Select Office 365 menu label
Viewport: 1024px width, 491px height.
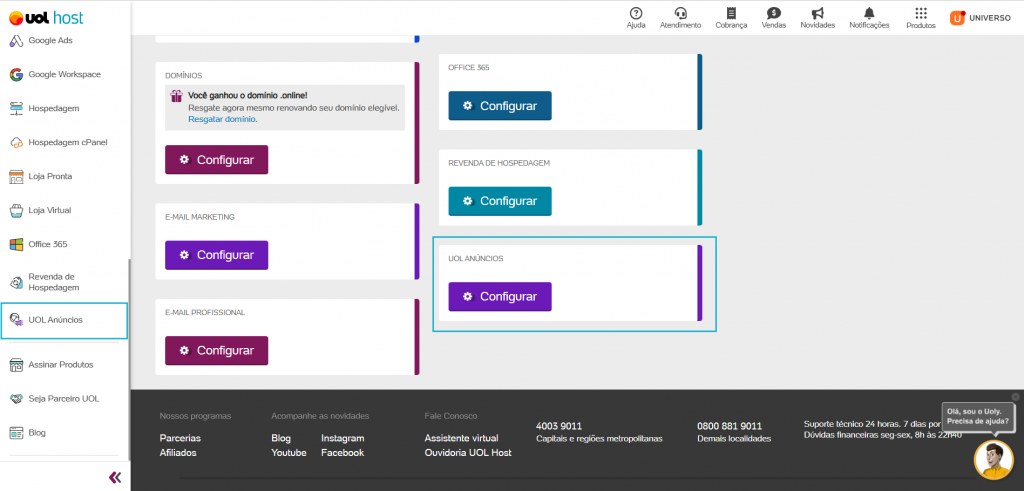point(48,244)
